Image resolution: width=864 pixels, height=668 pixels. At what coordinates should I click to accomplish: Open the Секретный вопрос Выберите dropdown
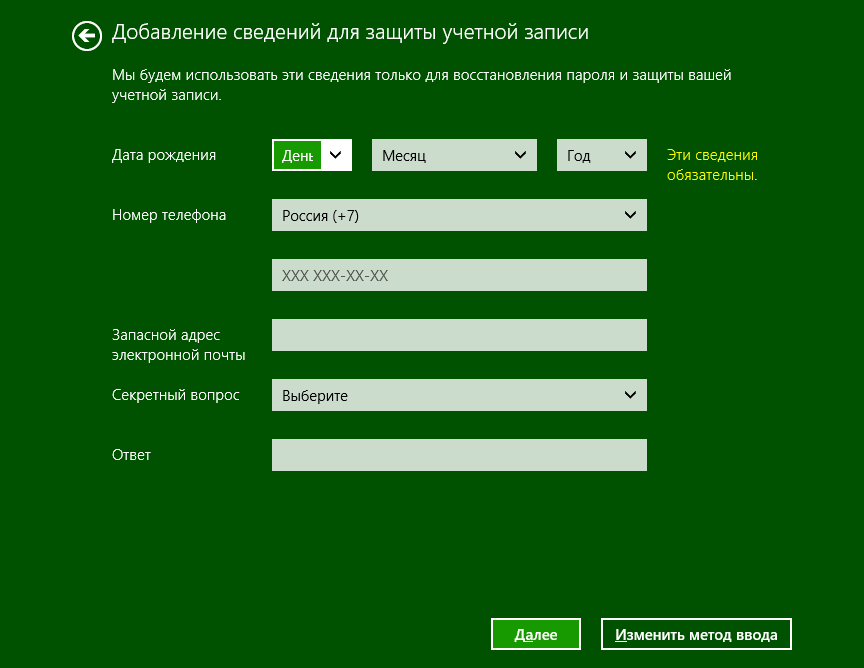click(459, 395)
